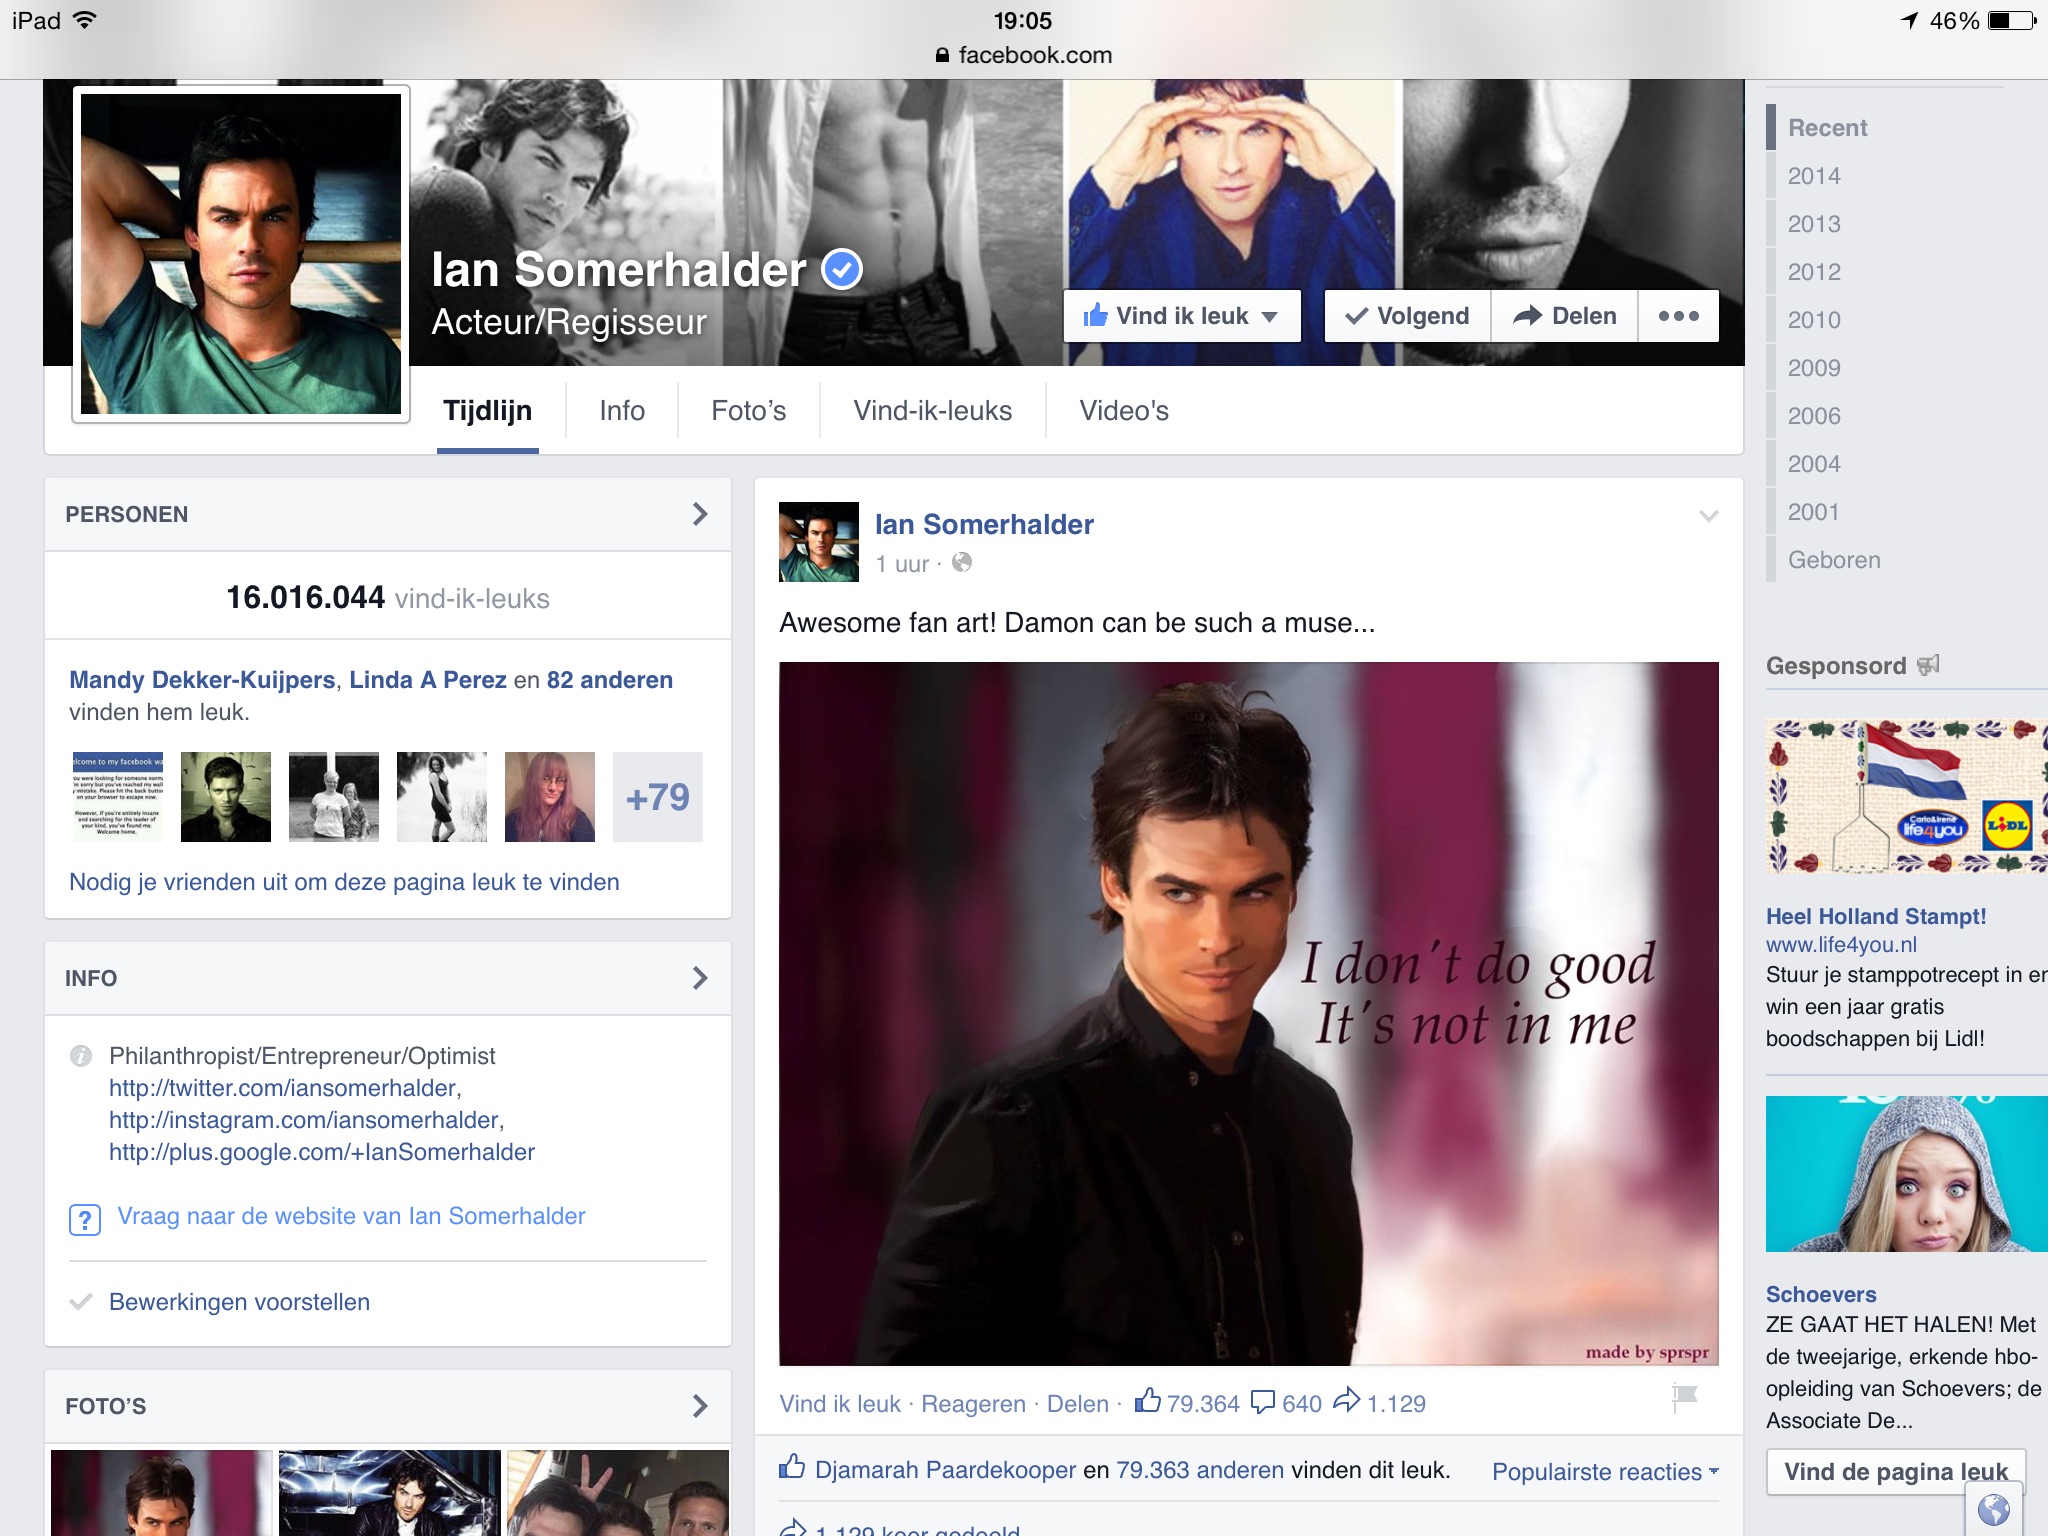Click Vind ik leuk under the post

[x=840, y=1404]
